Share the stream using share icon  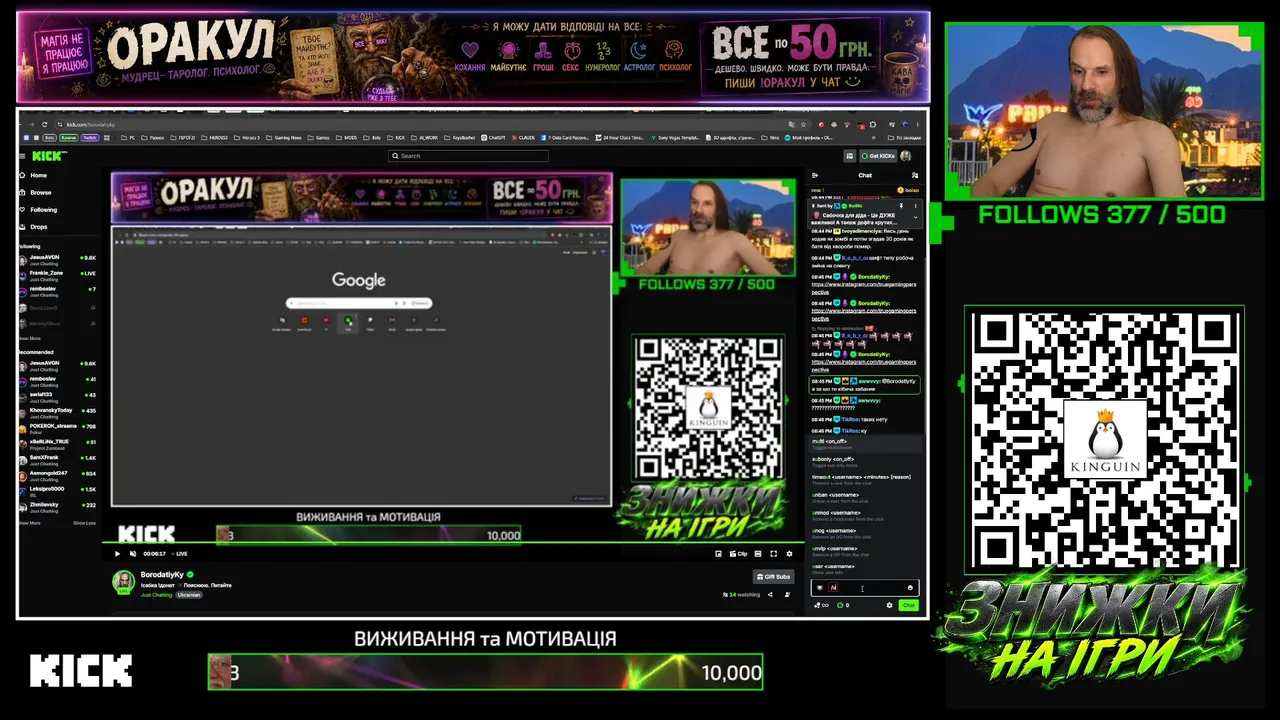771,595
